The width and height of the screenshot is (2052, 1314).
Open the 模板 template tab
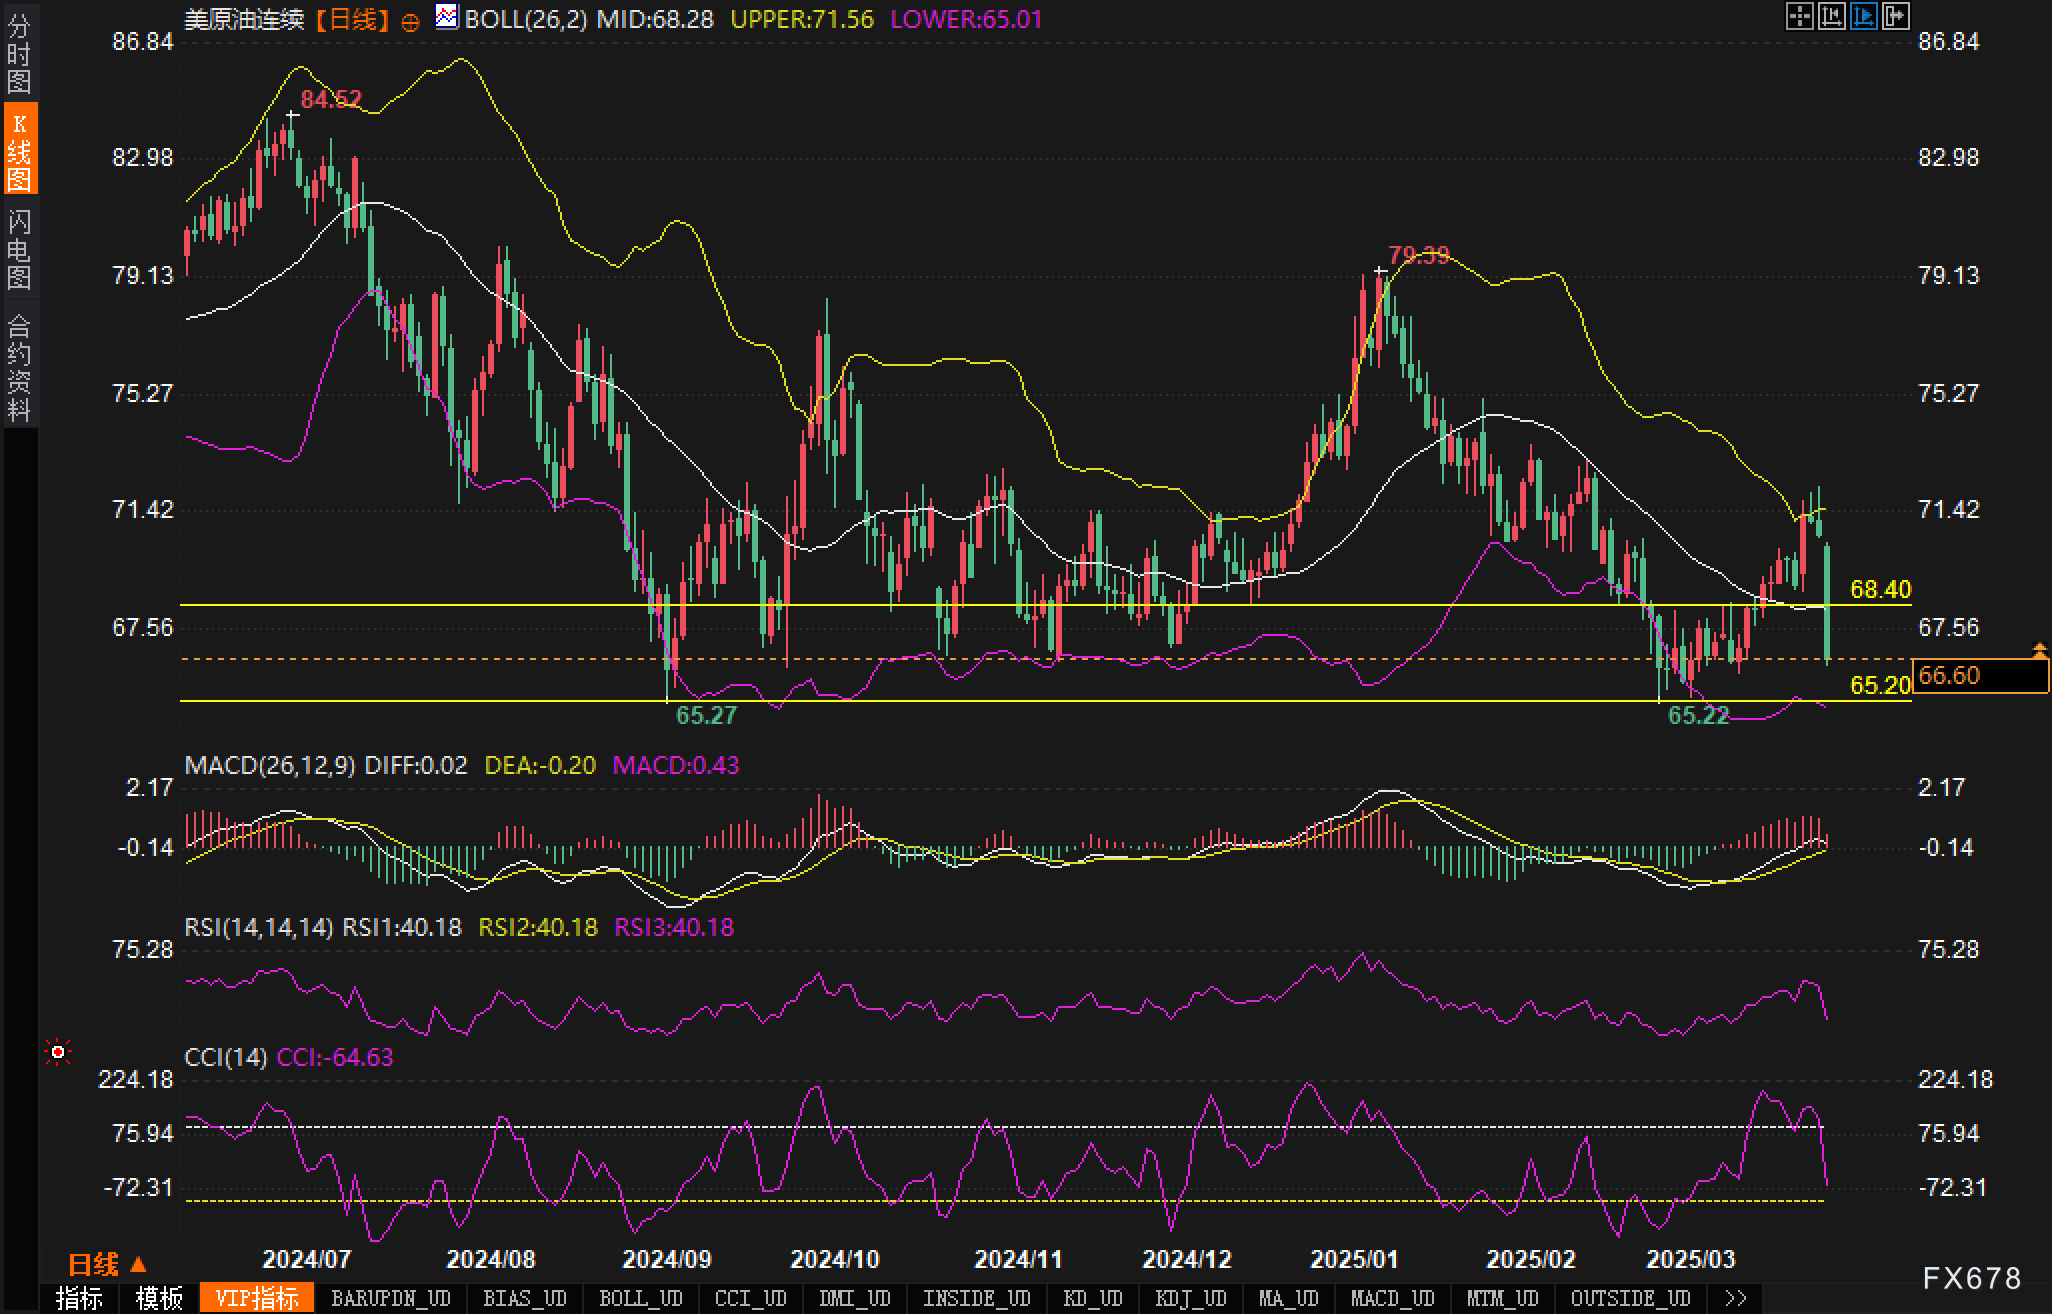[159, 1298]
